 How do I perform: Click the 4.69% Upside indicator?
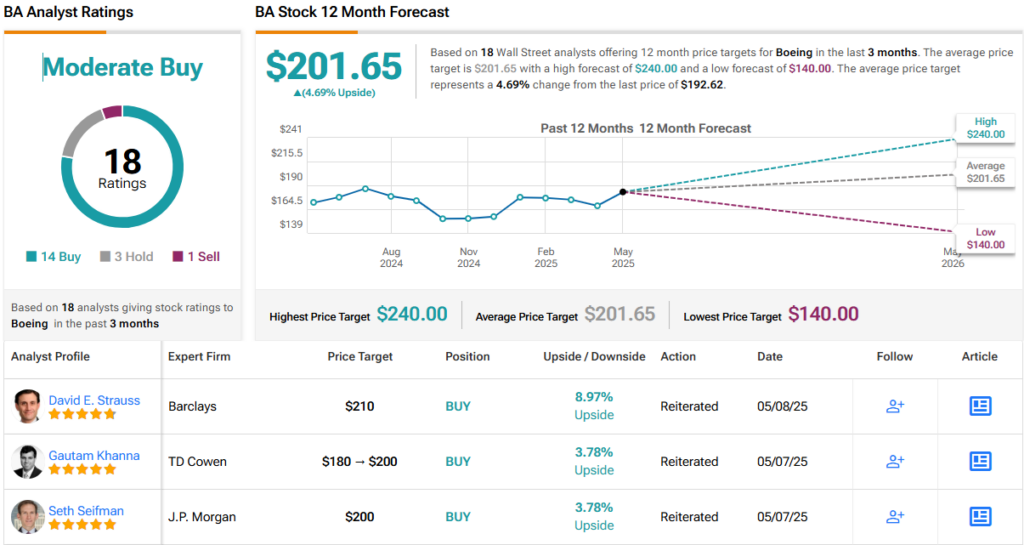tap(334, 93)
